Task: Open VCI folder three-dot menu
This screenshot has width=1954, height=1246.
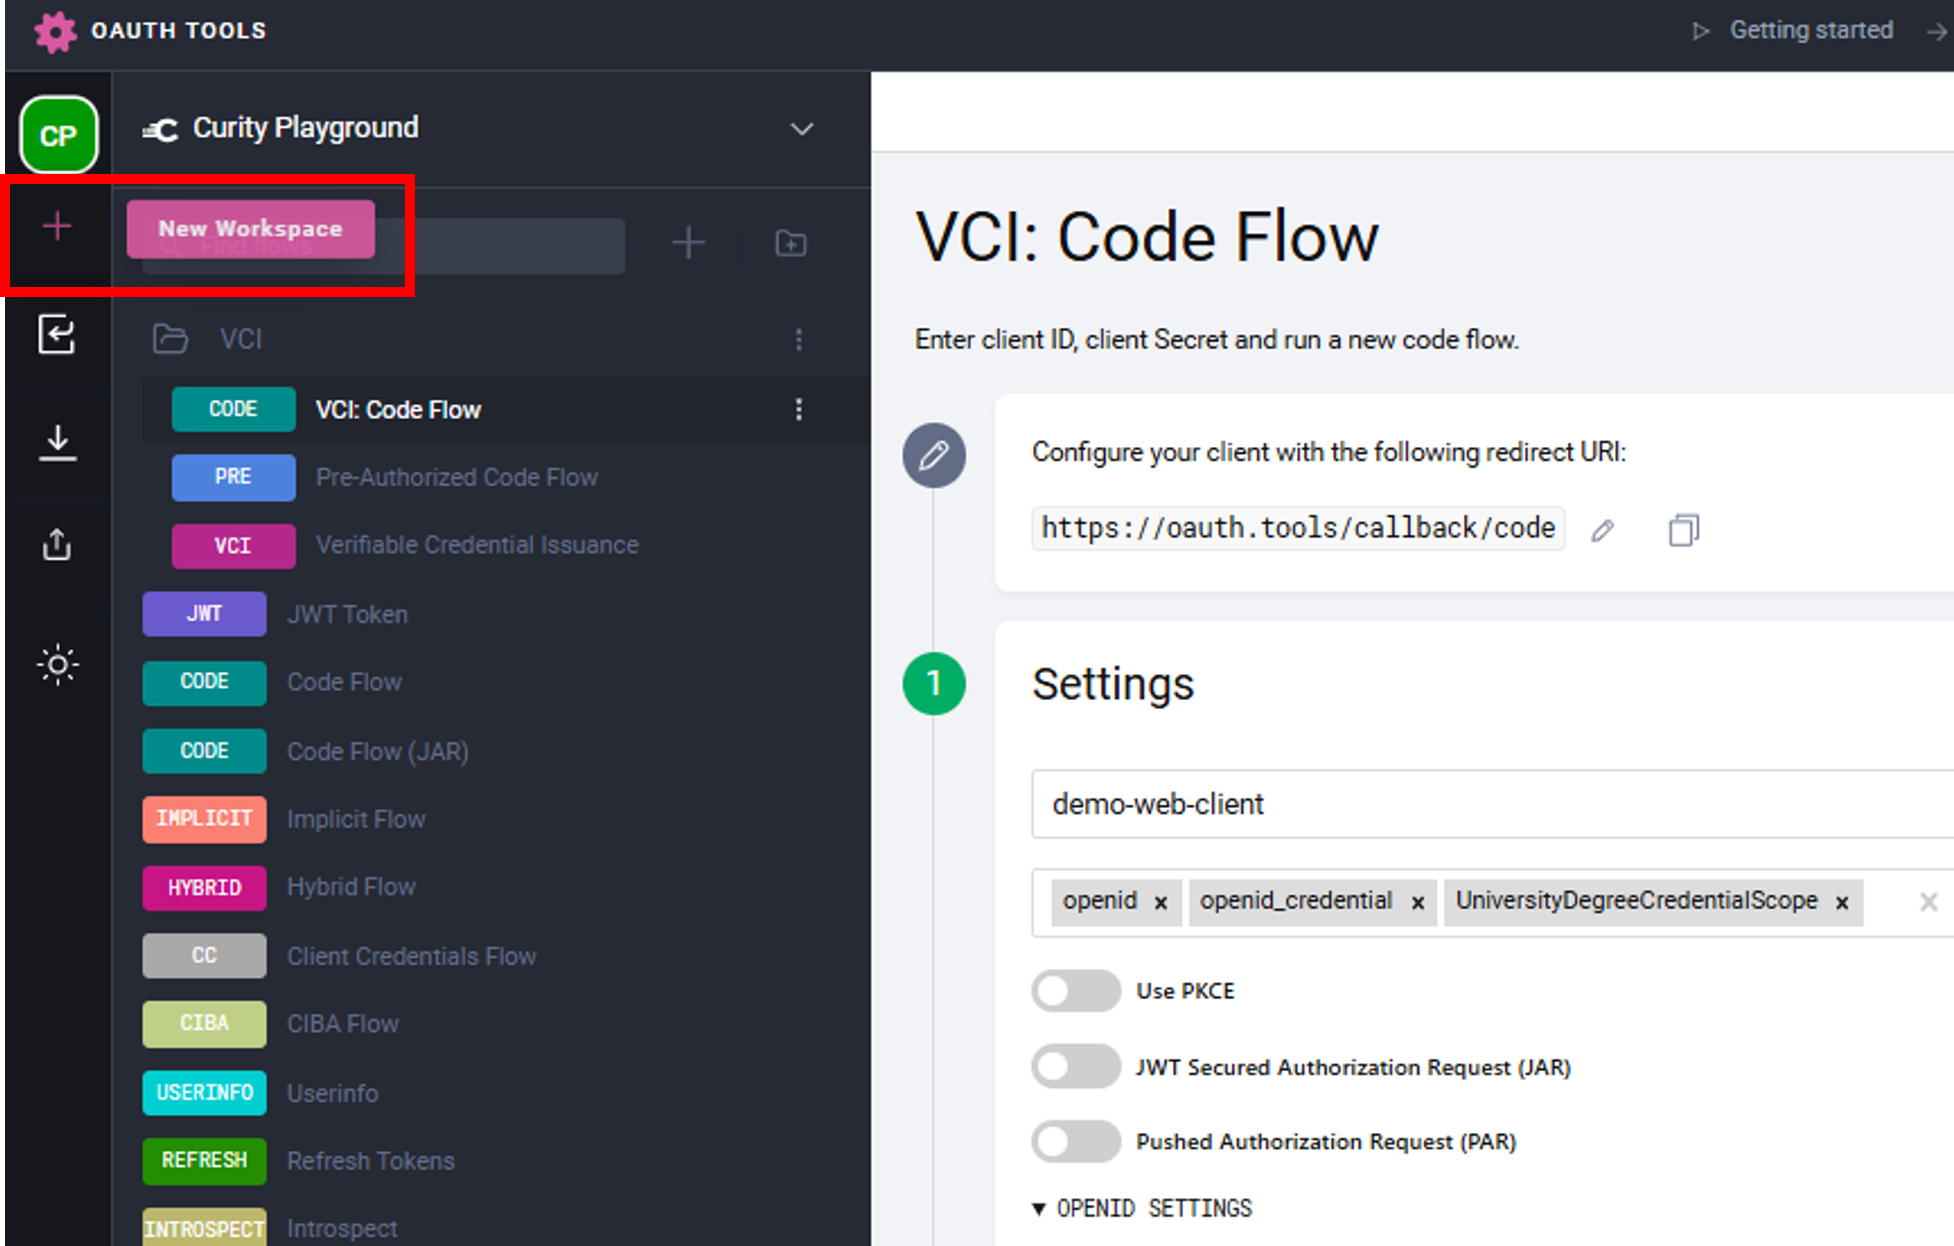Action: click(799, 339)
